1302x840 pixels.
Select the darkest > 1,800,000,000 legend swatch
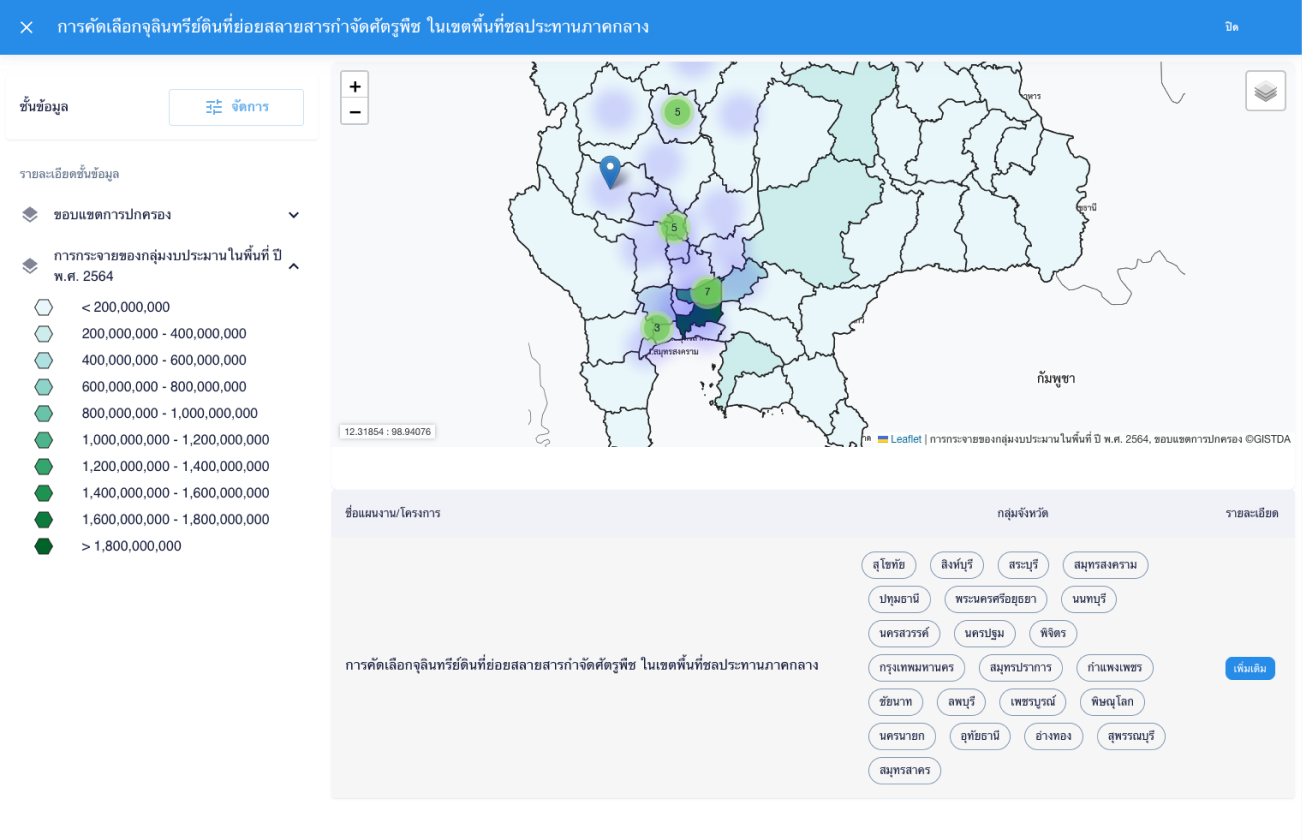click(x=43, y=546)
